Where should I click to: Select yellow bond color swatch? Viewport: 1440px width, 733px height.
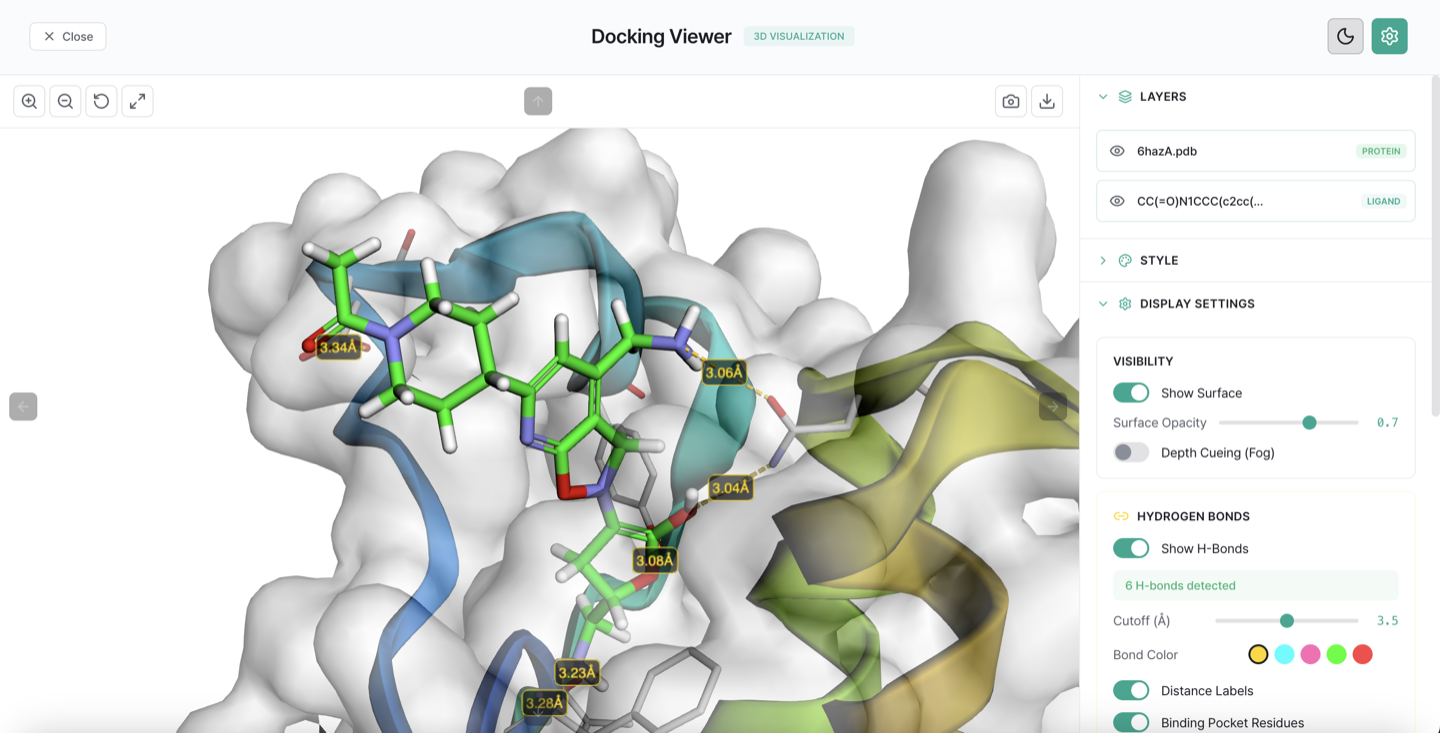coord(1258,655)
